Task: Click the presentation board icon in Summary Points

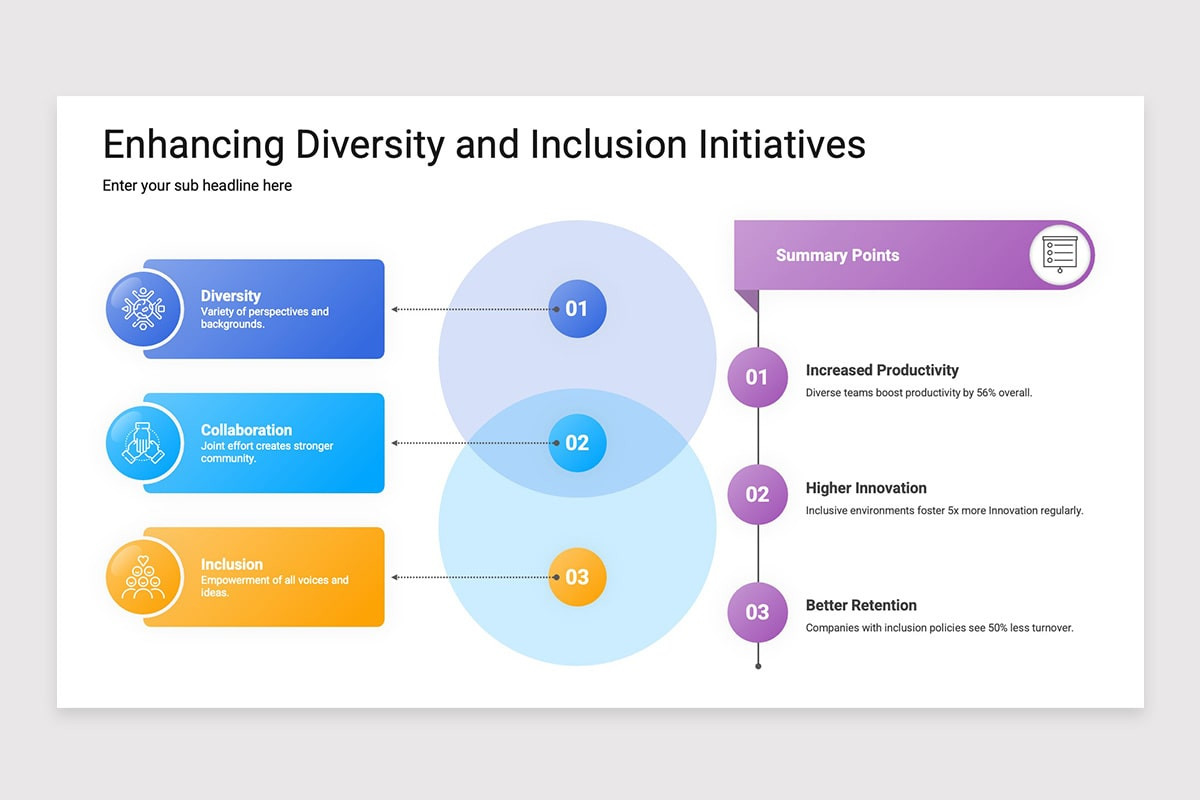Action: click(x=1060, y=255)
